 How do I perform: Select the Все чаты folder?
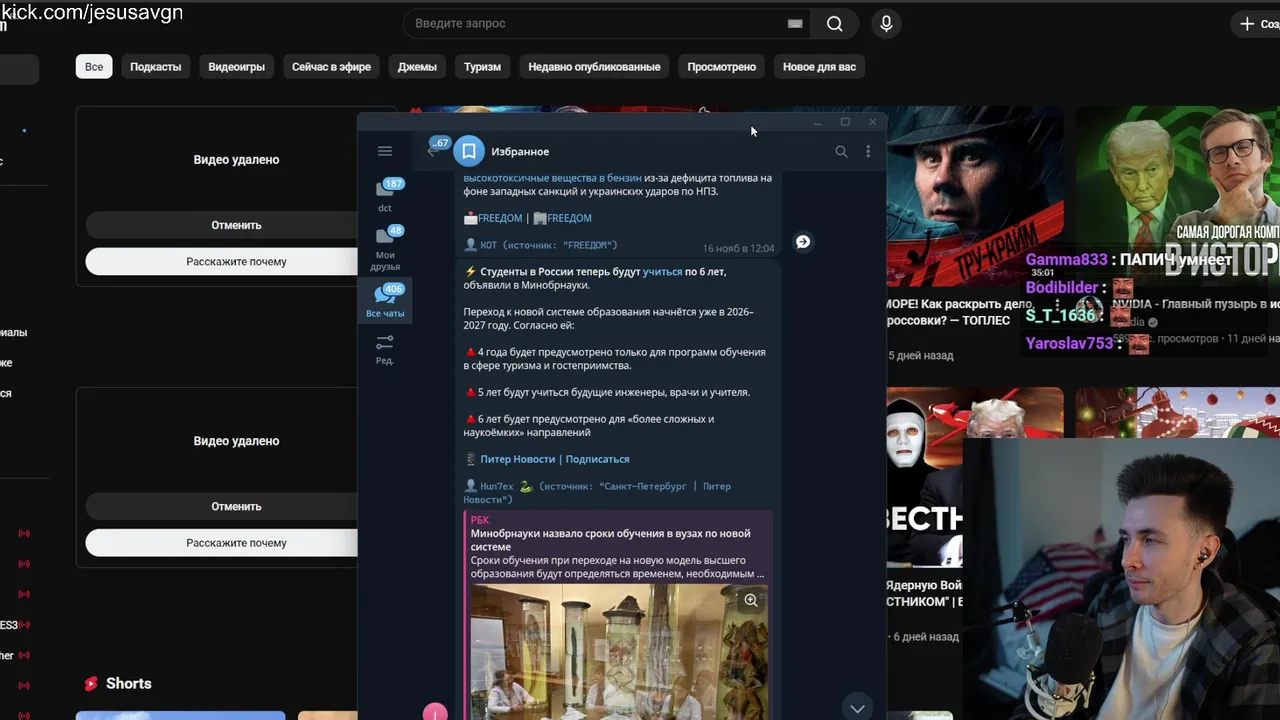point(385,300)
